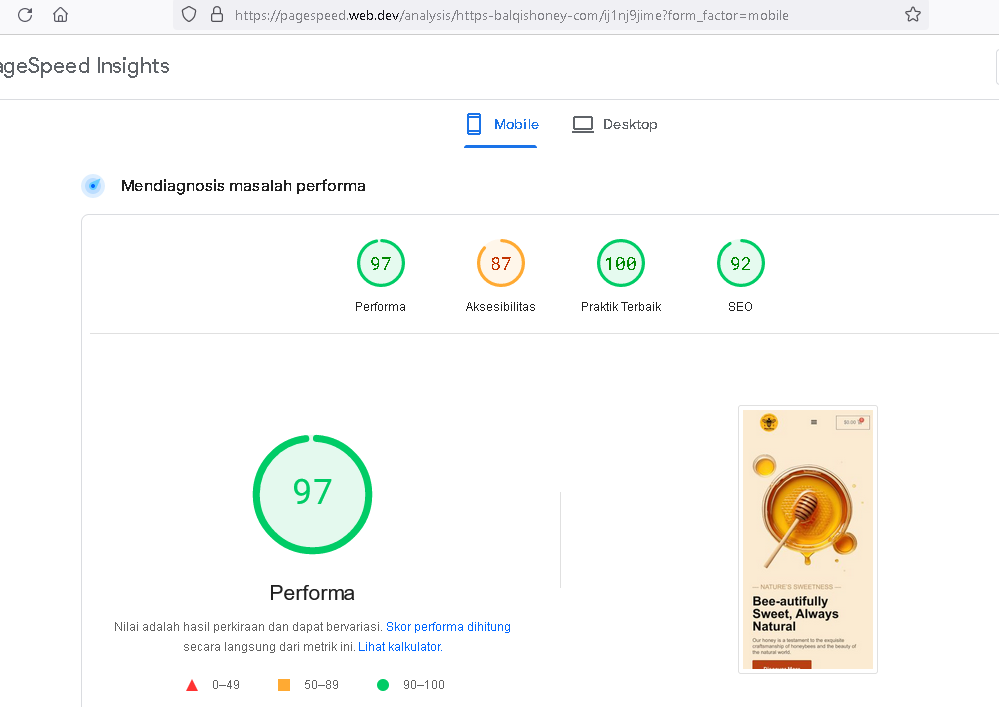Open the 'Lihat kalkulator' link
Viewport: 999px width, 707px height.
pos(400,647)
